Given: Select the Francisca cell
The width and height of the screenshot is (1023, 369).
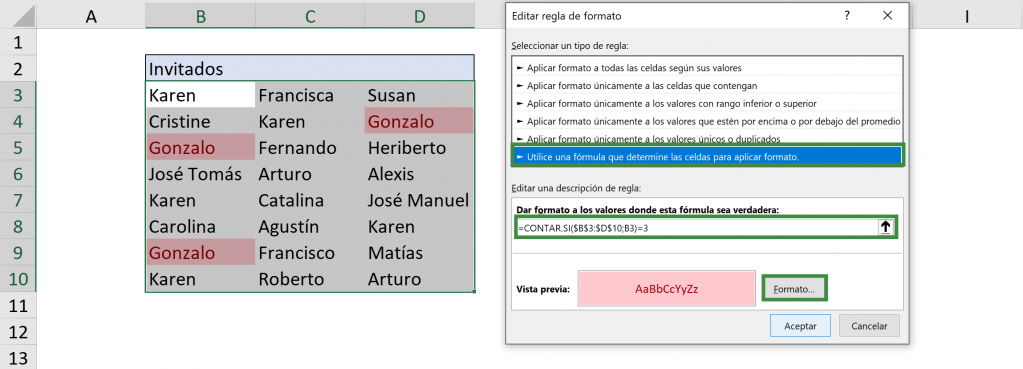Looking at the screenshot, I should point(310,95).
